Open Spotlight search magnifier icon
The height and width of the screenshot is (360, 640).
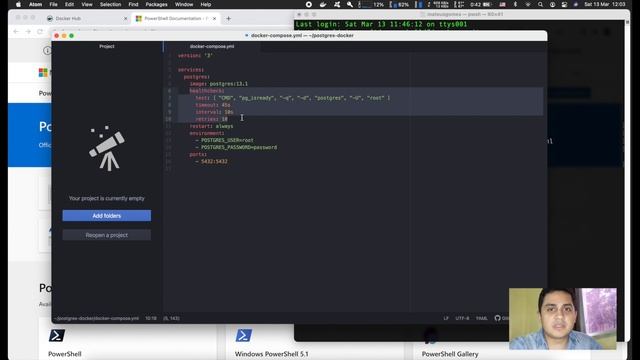click(x=540, y=4)
